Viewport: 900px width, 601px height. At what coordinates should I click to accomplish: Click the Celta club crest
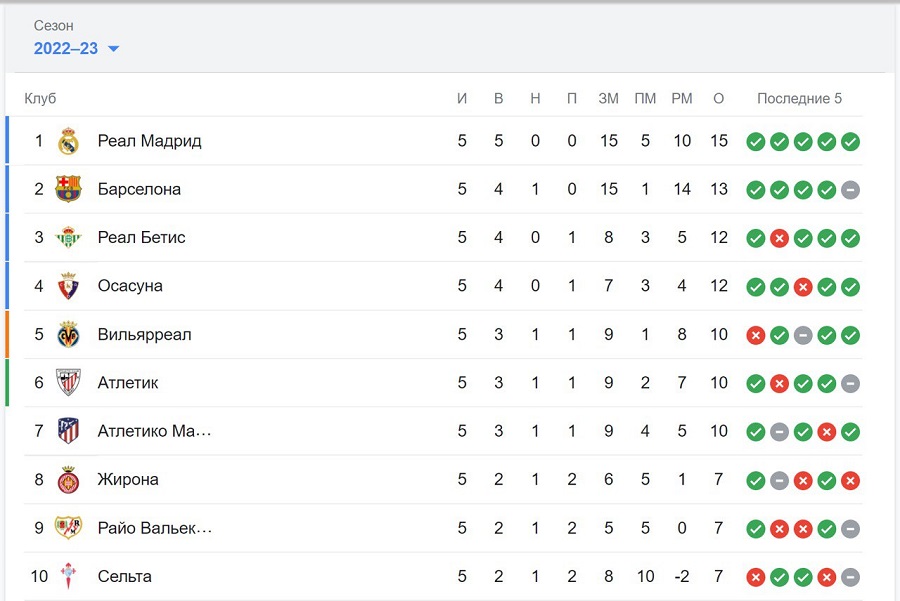click(x=68, y=576)
